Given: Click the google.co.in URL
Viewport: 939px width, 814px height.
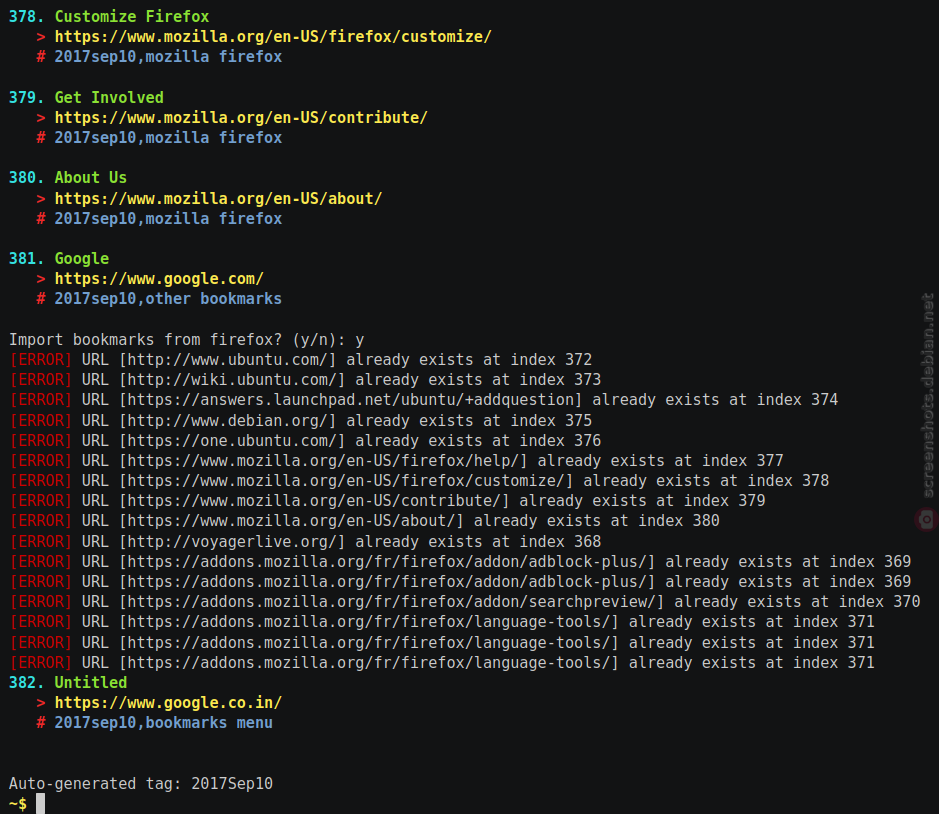Looking at the screenshot, I should 168,703.
